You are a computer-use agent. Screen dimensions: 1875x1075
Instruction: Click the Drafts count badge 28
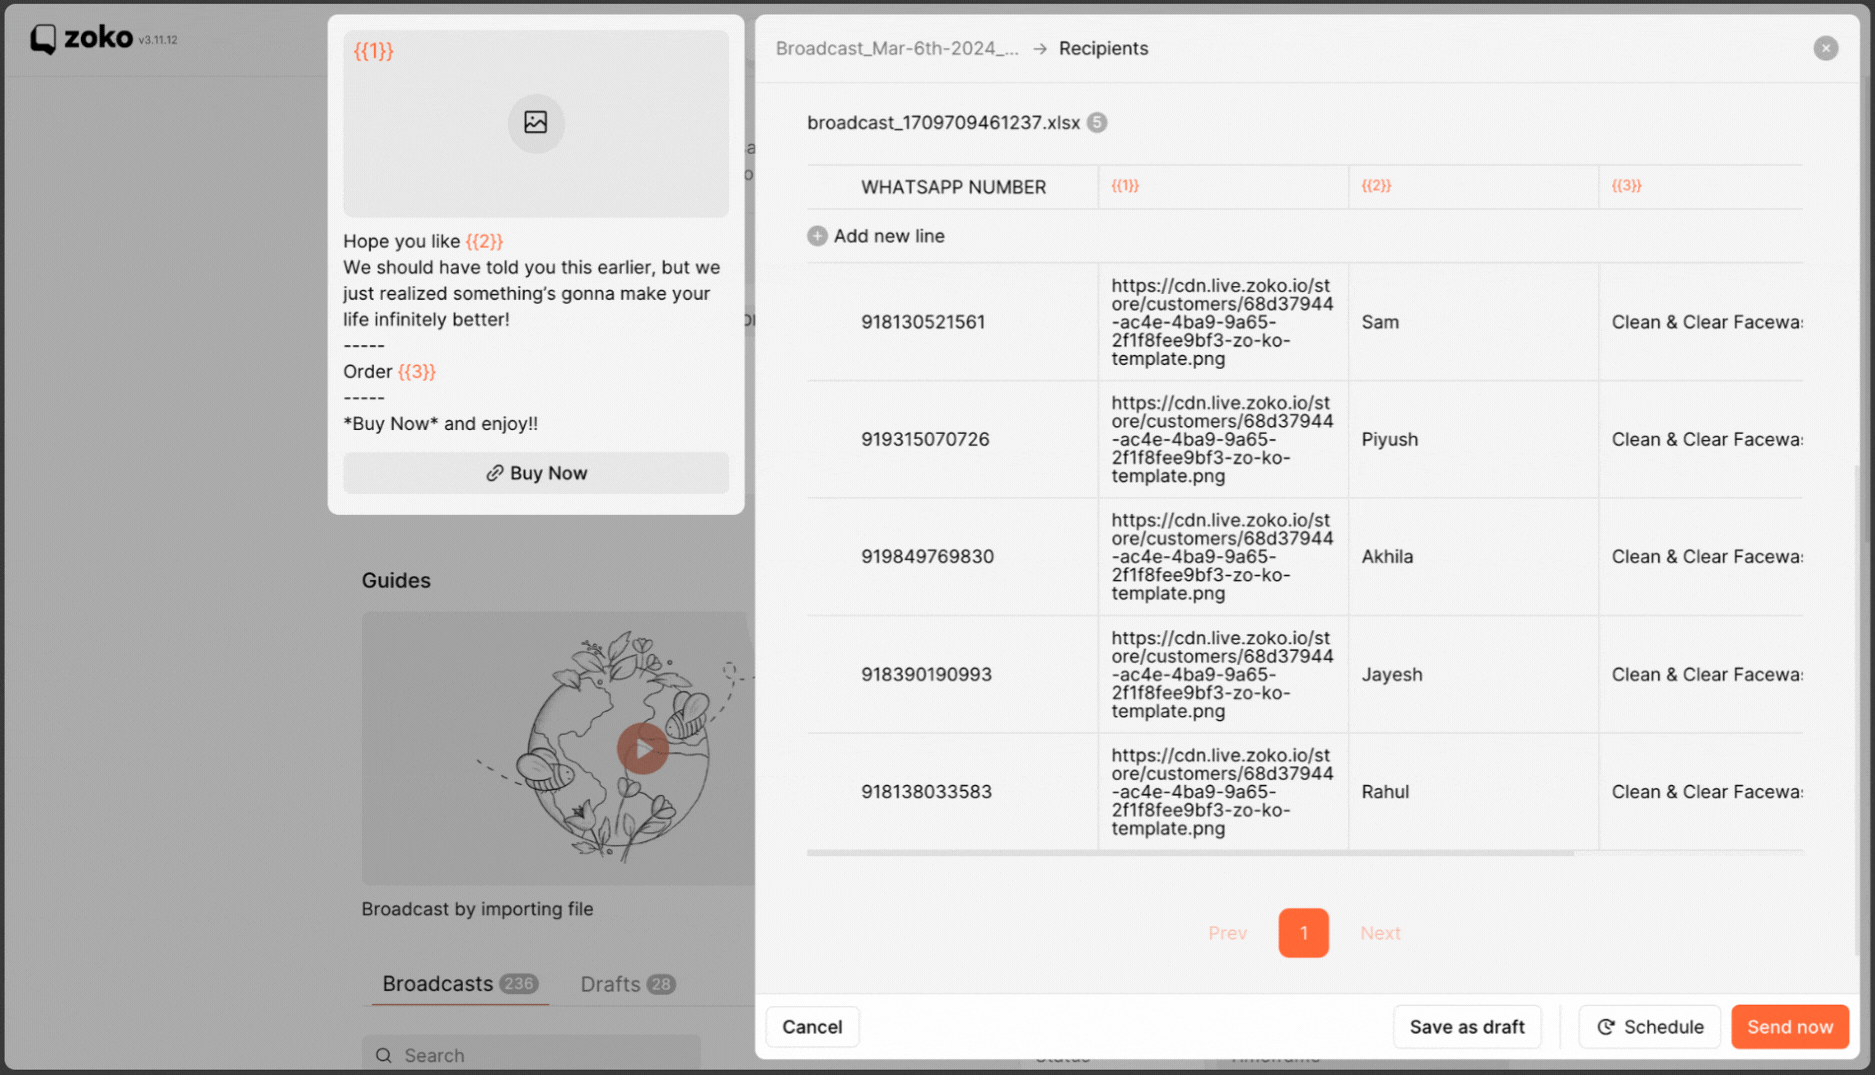tap(660, 984)
